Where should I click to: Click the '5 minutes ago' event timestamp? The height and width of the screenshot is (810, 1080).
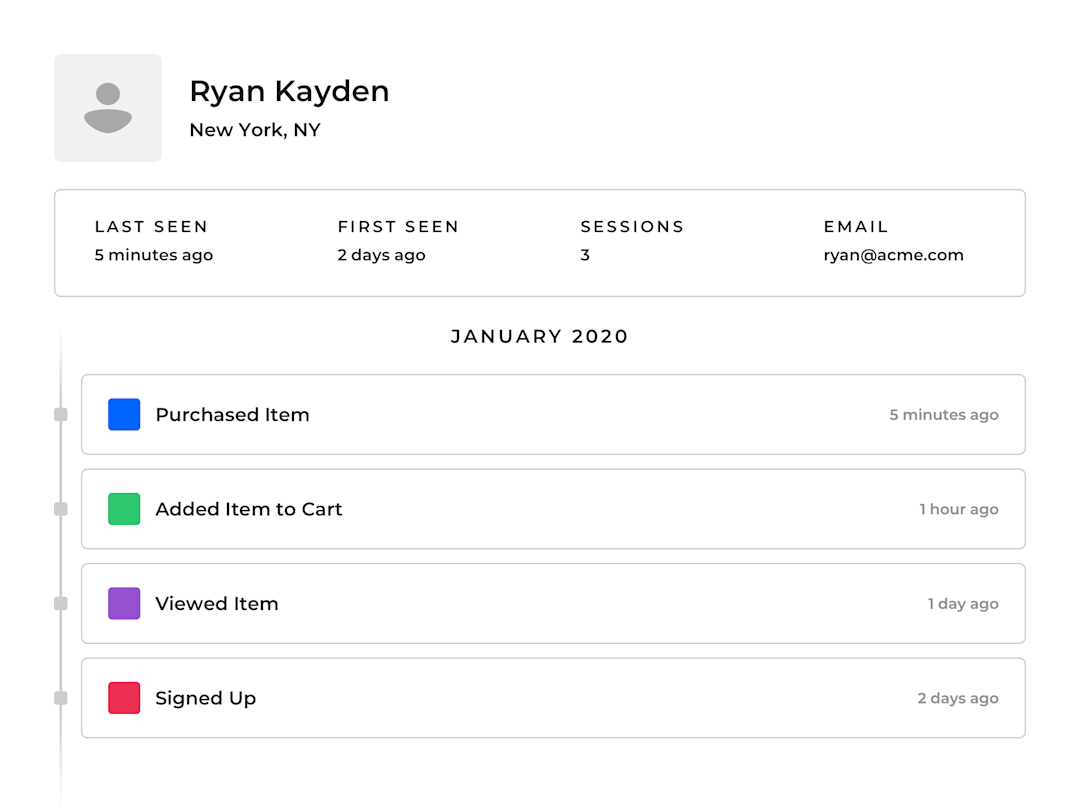point(943,414)
